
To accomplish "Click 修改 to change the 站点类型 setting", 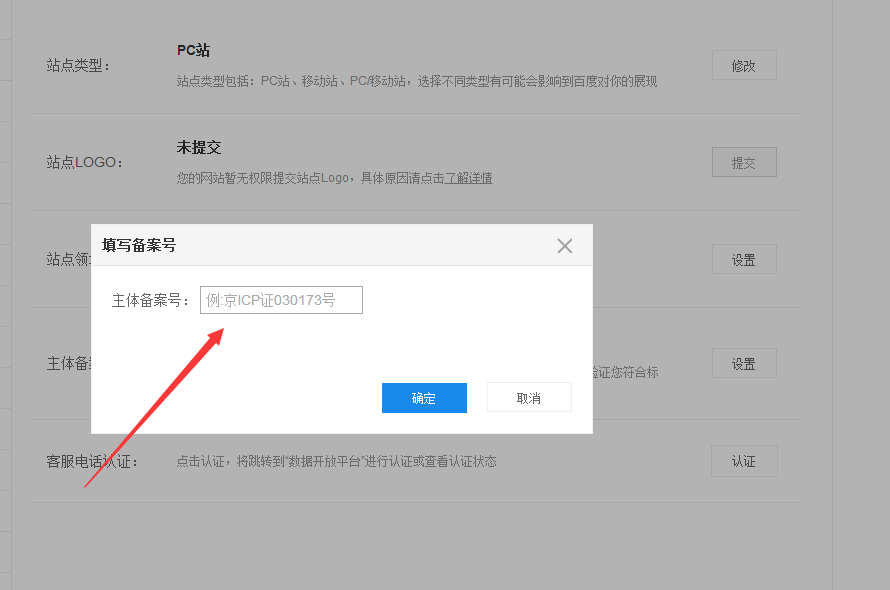I will coord(744,64).
